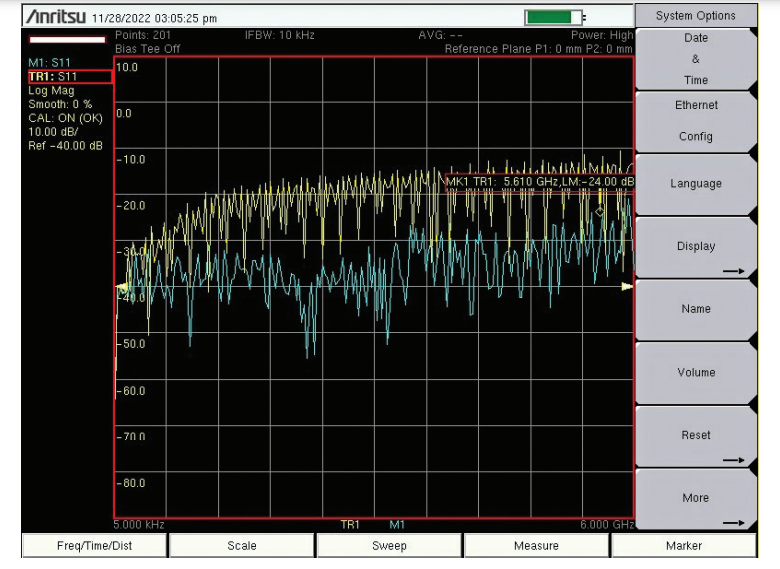Select the M1: S11 memory trace label
Screen dimensions: 780x569
[52, 63]
